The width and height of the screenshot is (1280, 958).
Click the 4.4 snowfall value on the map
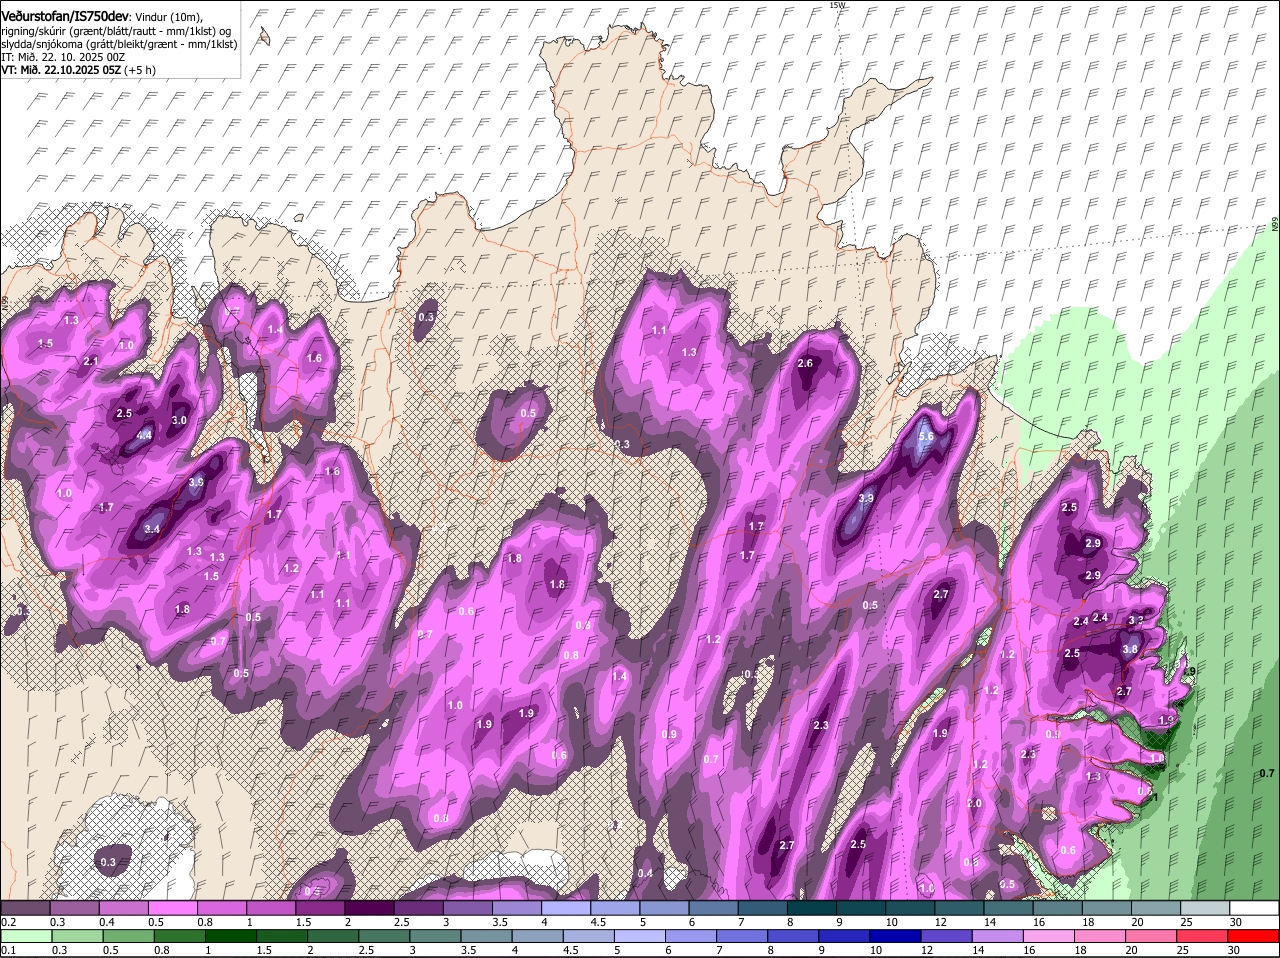[144, 435]
